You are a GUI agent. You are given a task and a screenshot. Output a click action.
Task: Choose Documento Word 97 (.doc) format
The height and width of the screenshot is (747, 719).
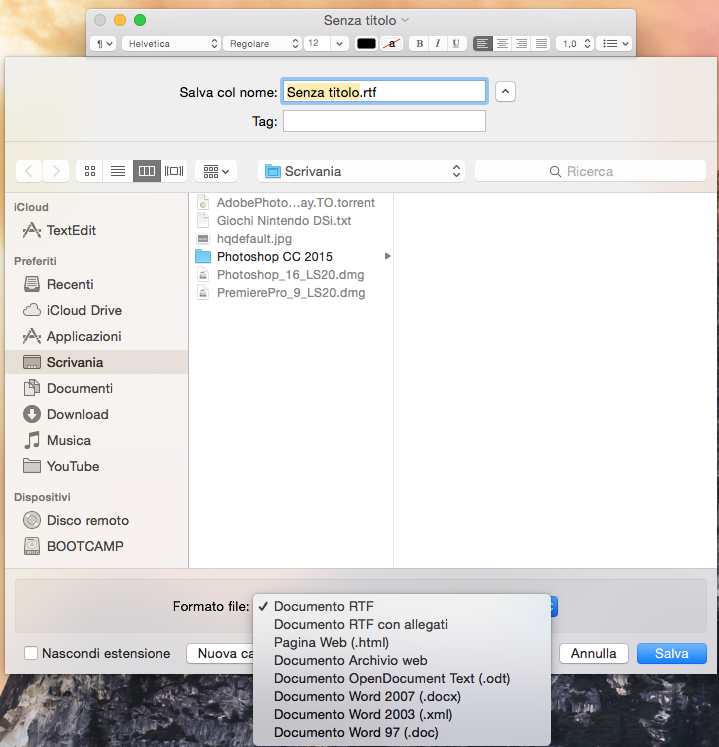pyautogui.click(x=402, y=732)
